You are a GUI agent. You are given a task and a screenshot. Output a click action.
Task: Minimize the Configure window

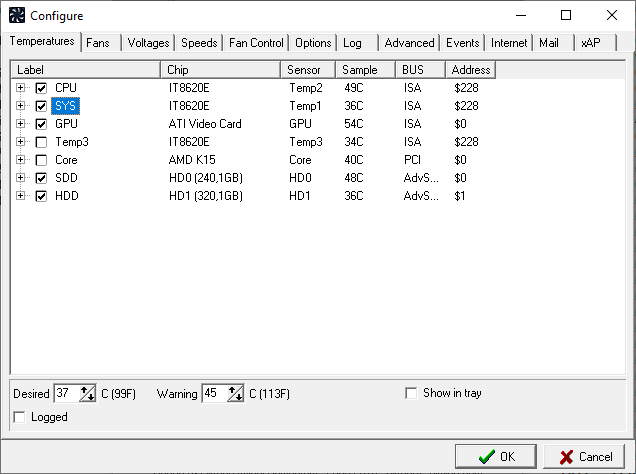coord(521,15)
